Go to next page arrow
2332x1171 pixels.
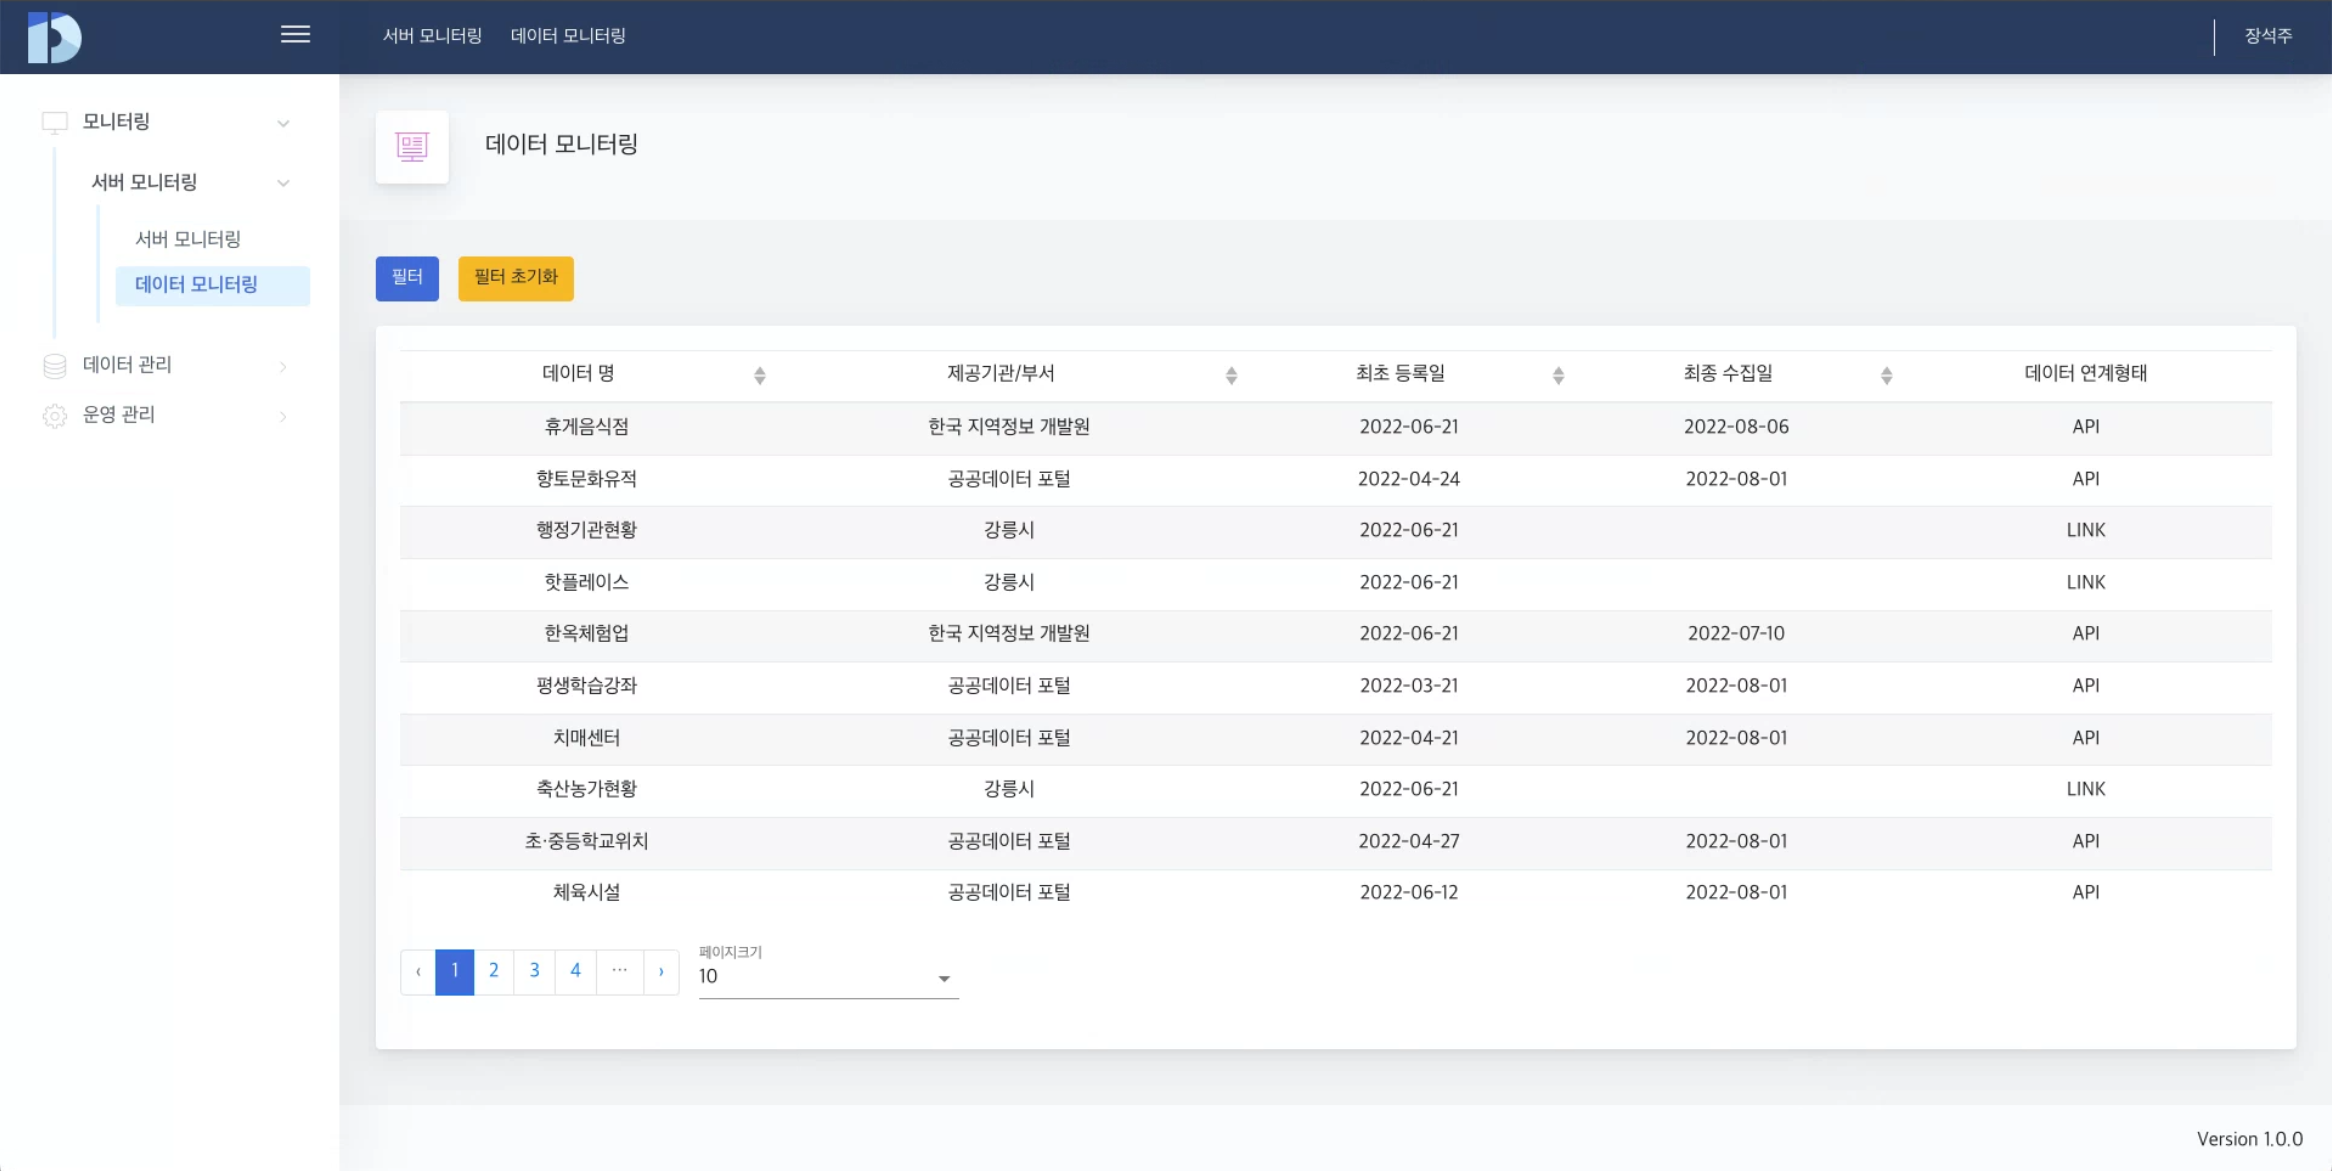click(661, 971)
